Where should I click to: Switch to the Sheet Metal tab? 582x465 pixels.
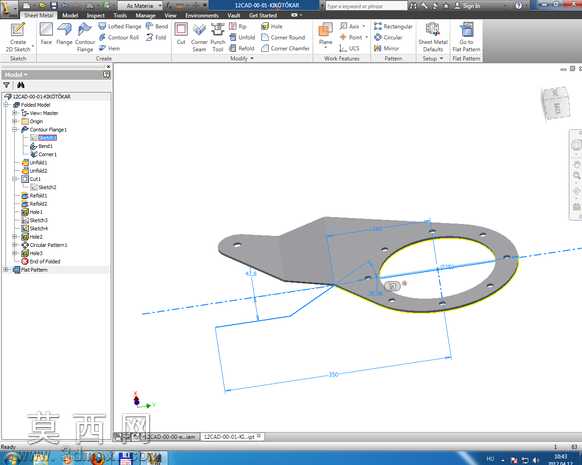point(39,15)
